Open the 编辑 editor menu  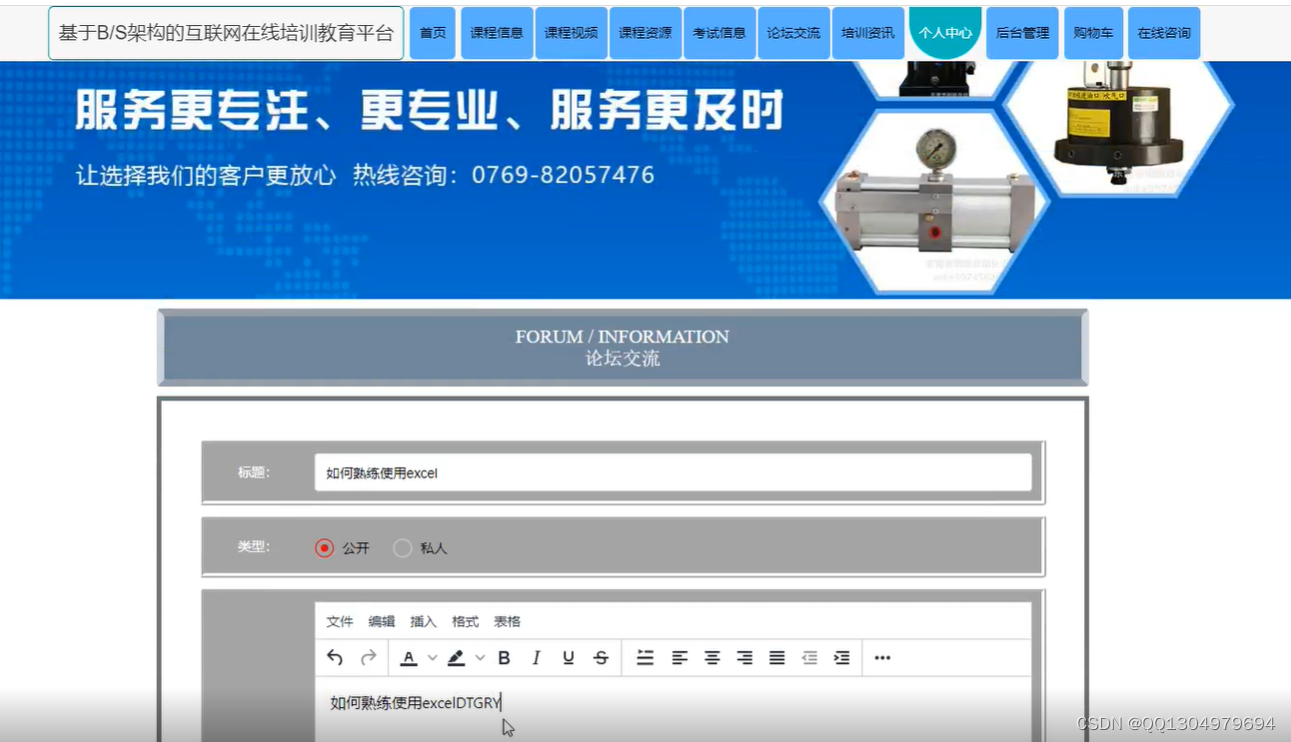coord(381,622)
